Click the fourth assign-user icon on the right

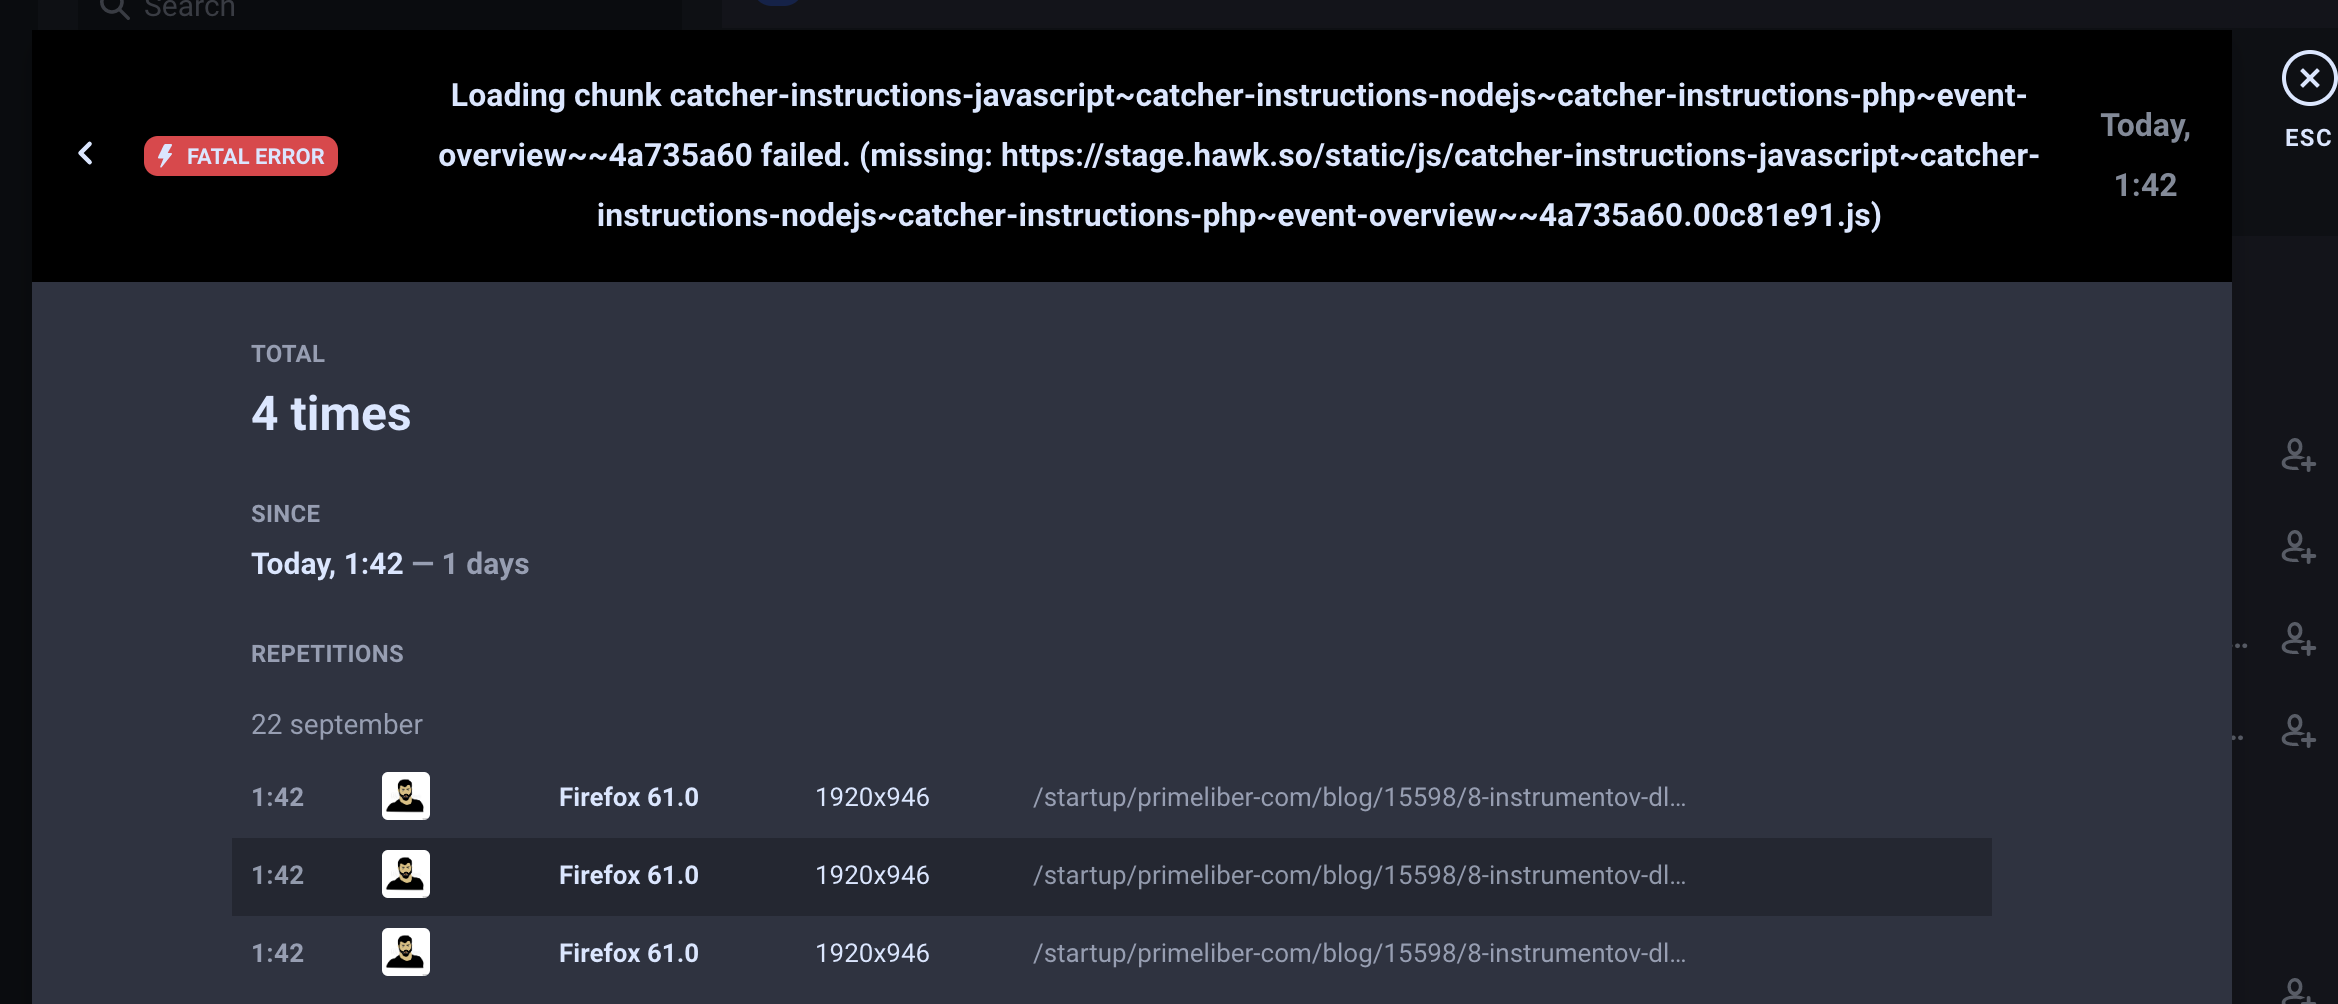pyautogui.click(x=2298, y=731)
